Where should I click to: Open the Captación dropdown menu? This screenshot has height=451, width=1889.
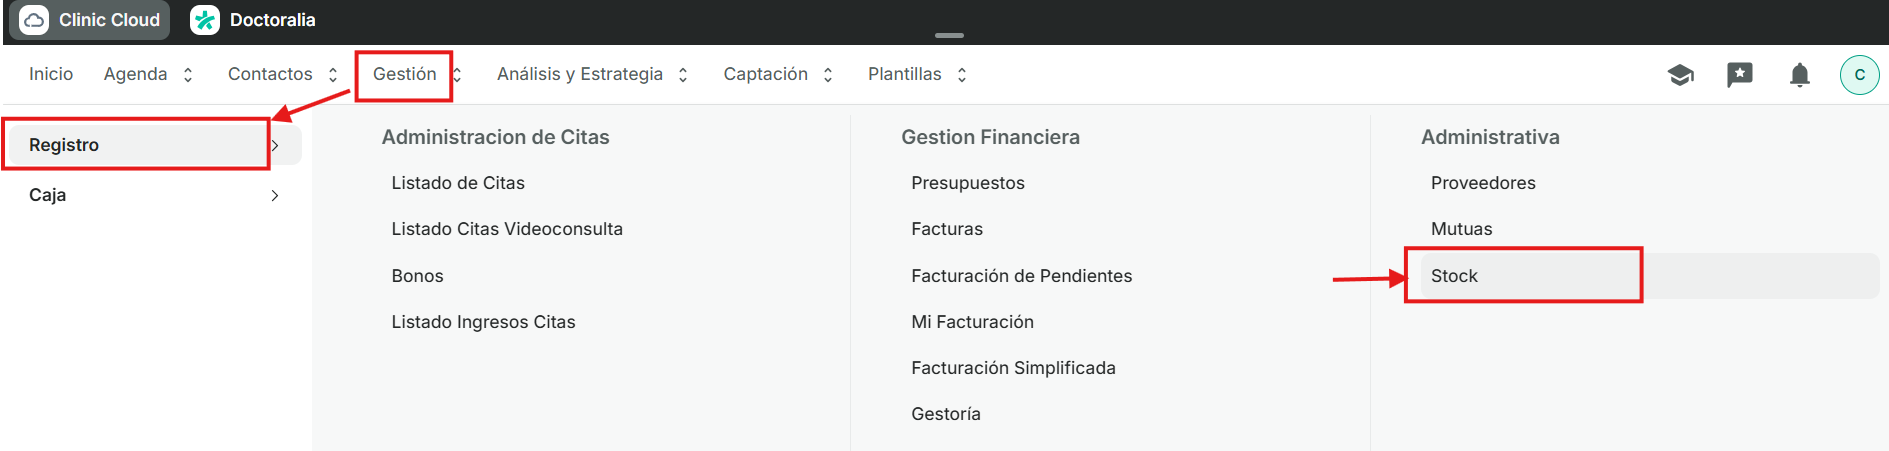point(778,75)
